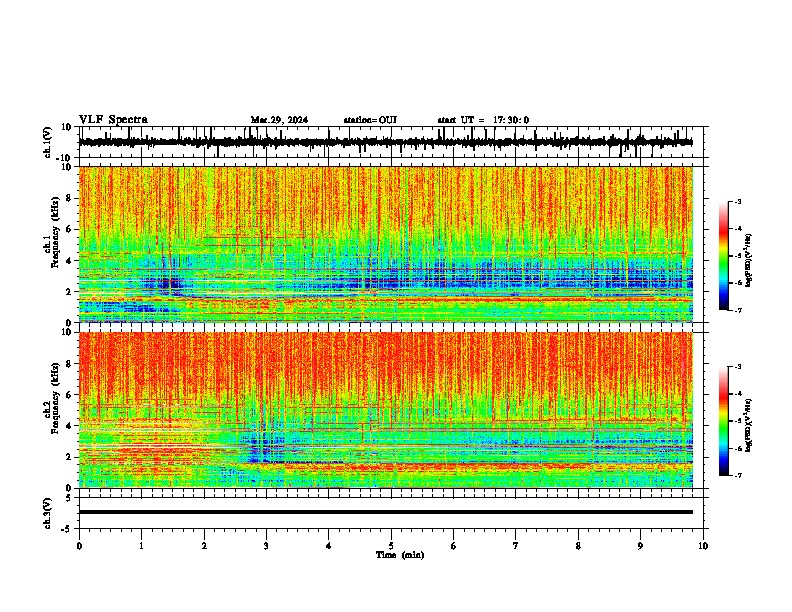792x612 pixels.
Task: Click the "-7" tick on ch.2 color bar
Action: tap(738, 476)
